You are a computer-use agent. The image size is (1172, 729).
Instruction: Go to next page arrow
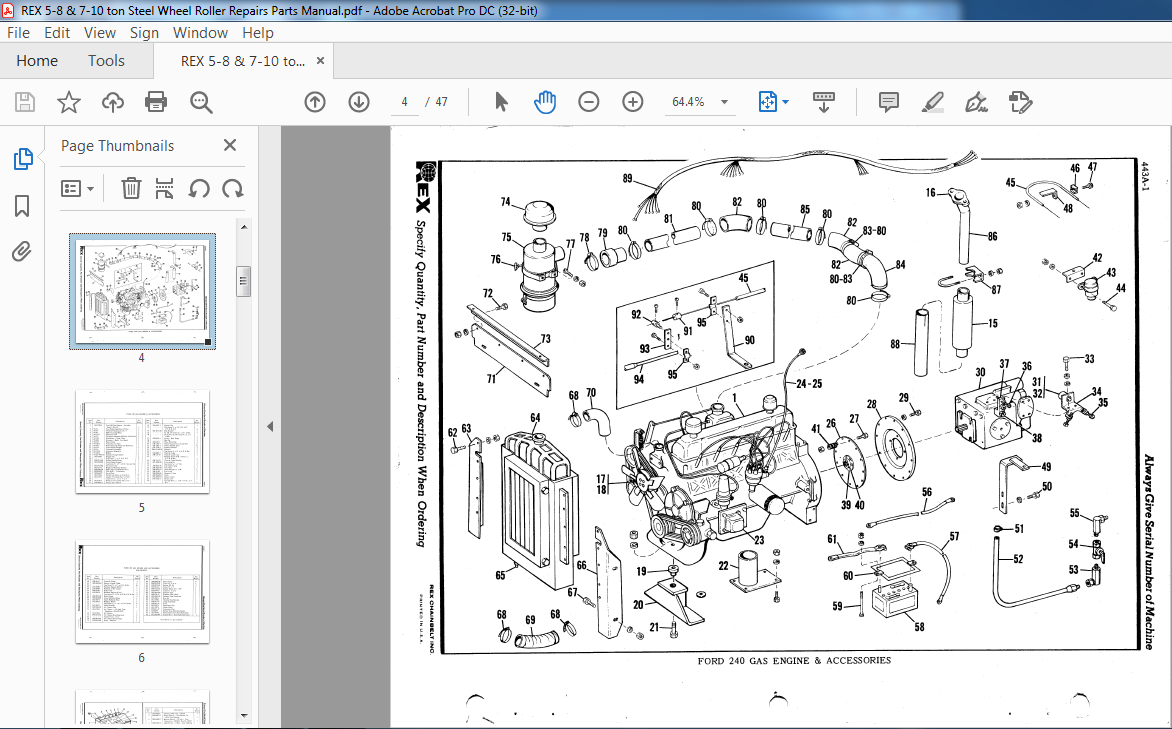(x=359, y=102)
